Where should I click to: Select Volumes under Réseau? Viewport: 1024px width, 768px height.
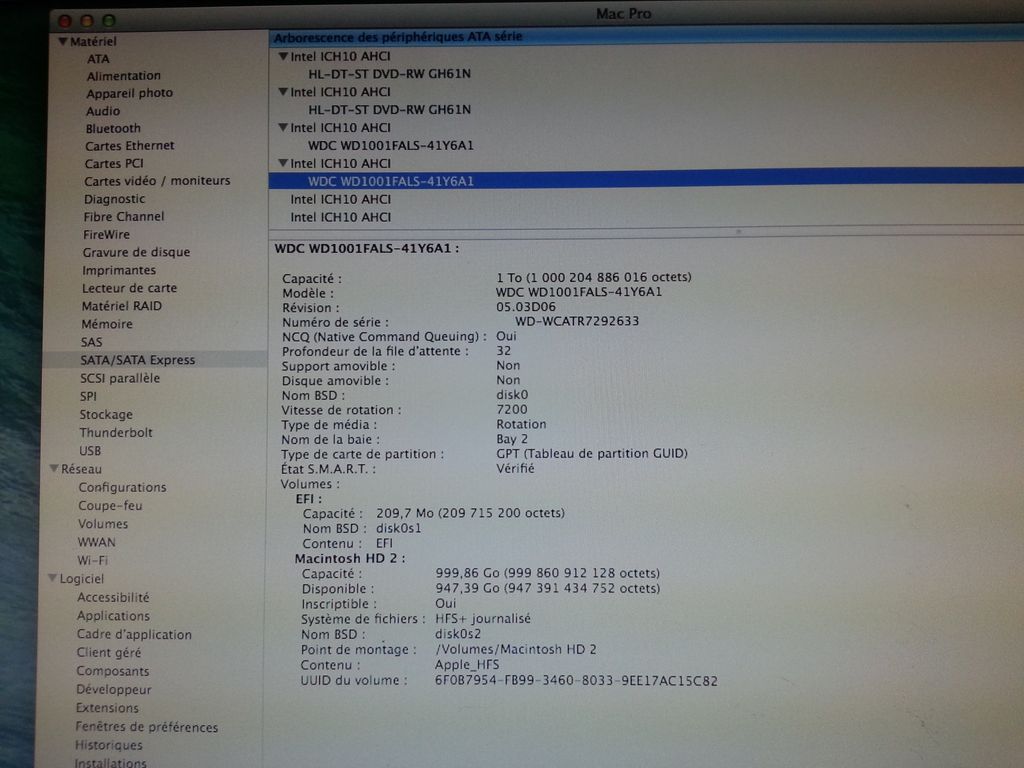103,524
